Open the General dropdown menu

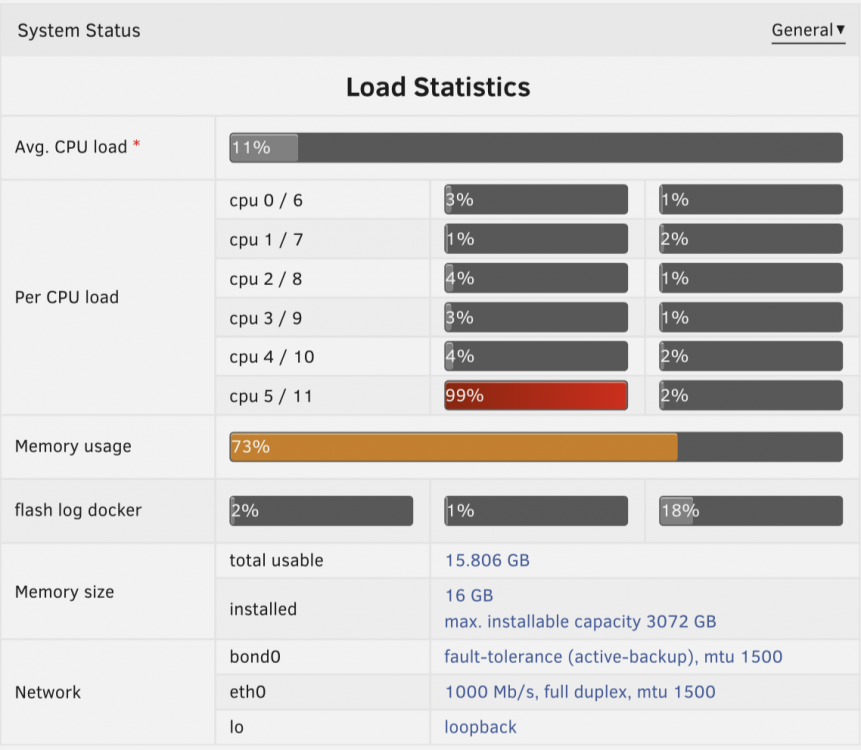coord(808,30)
